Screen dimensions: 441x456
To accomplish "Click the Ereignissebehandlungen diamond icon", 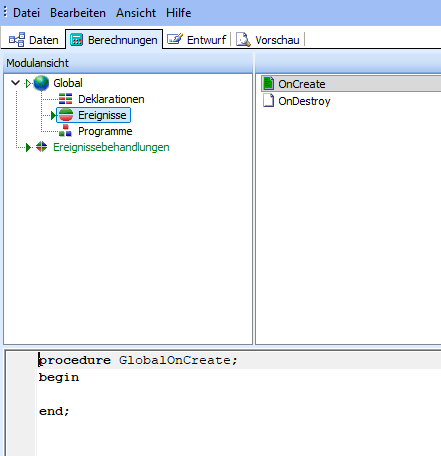I will coord(41,147).
